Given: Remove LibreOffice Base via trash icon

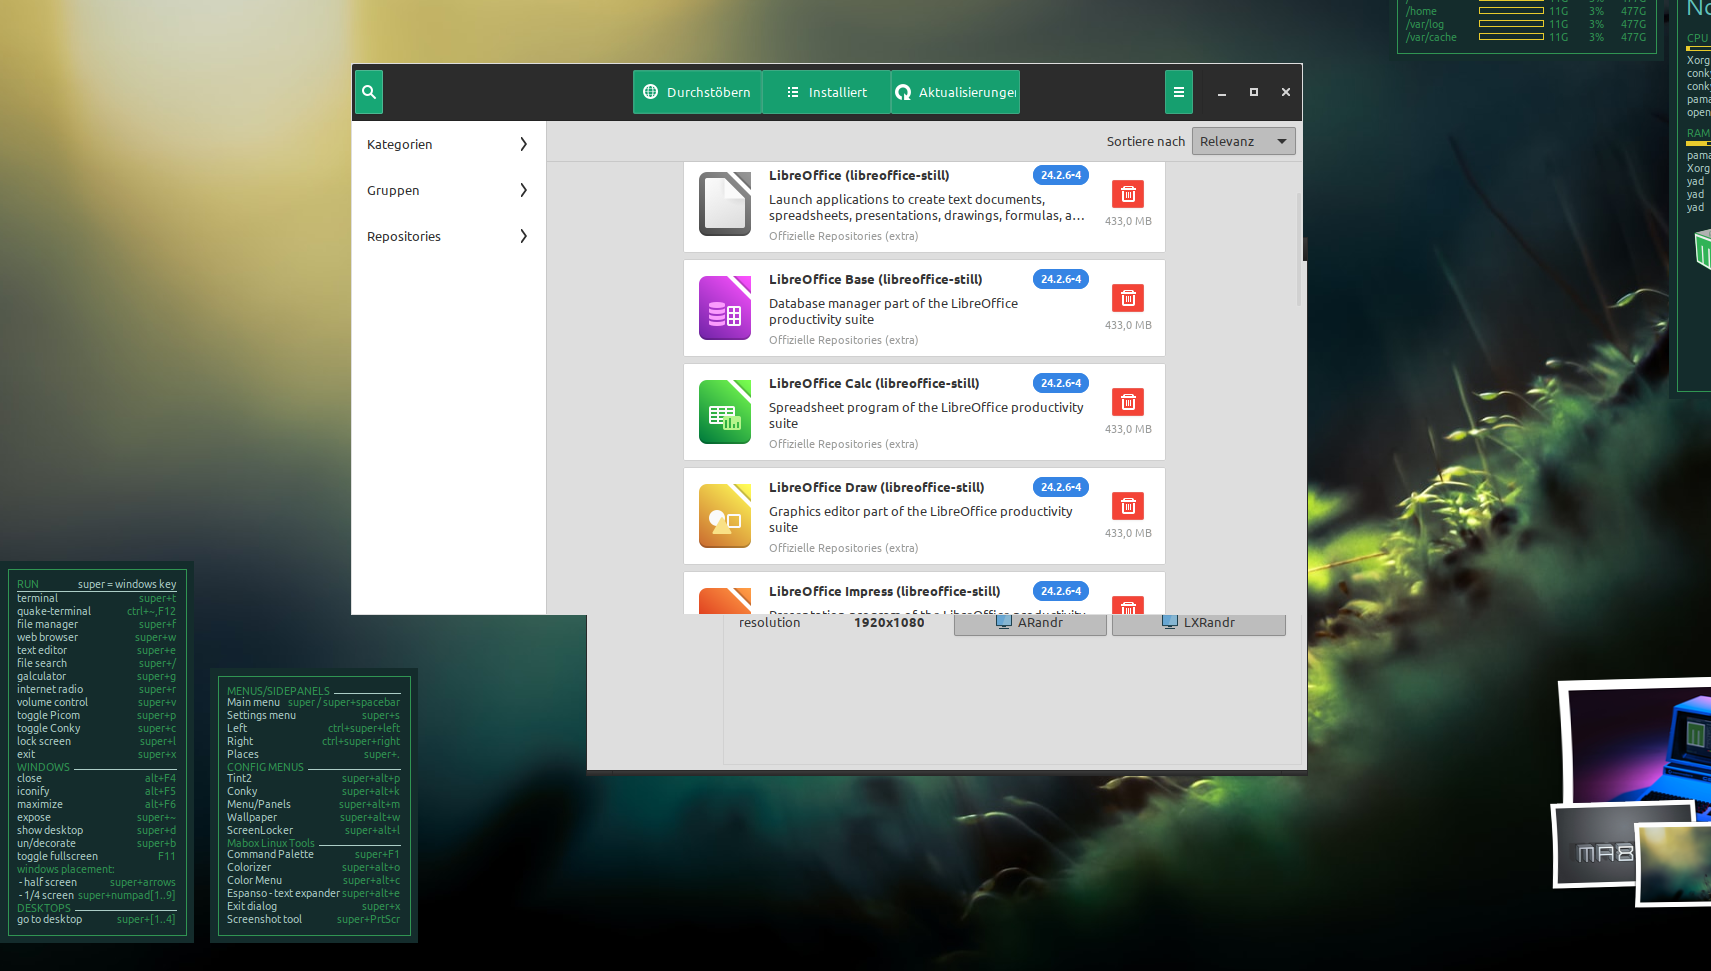Looking at the screenshot, I should (x=1128, y=298).
